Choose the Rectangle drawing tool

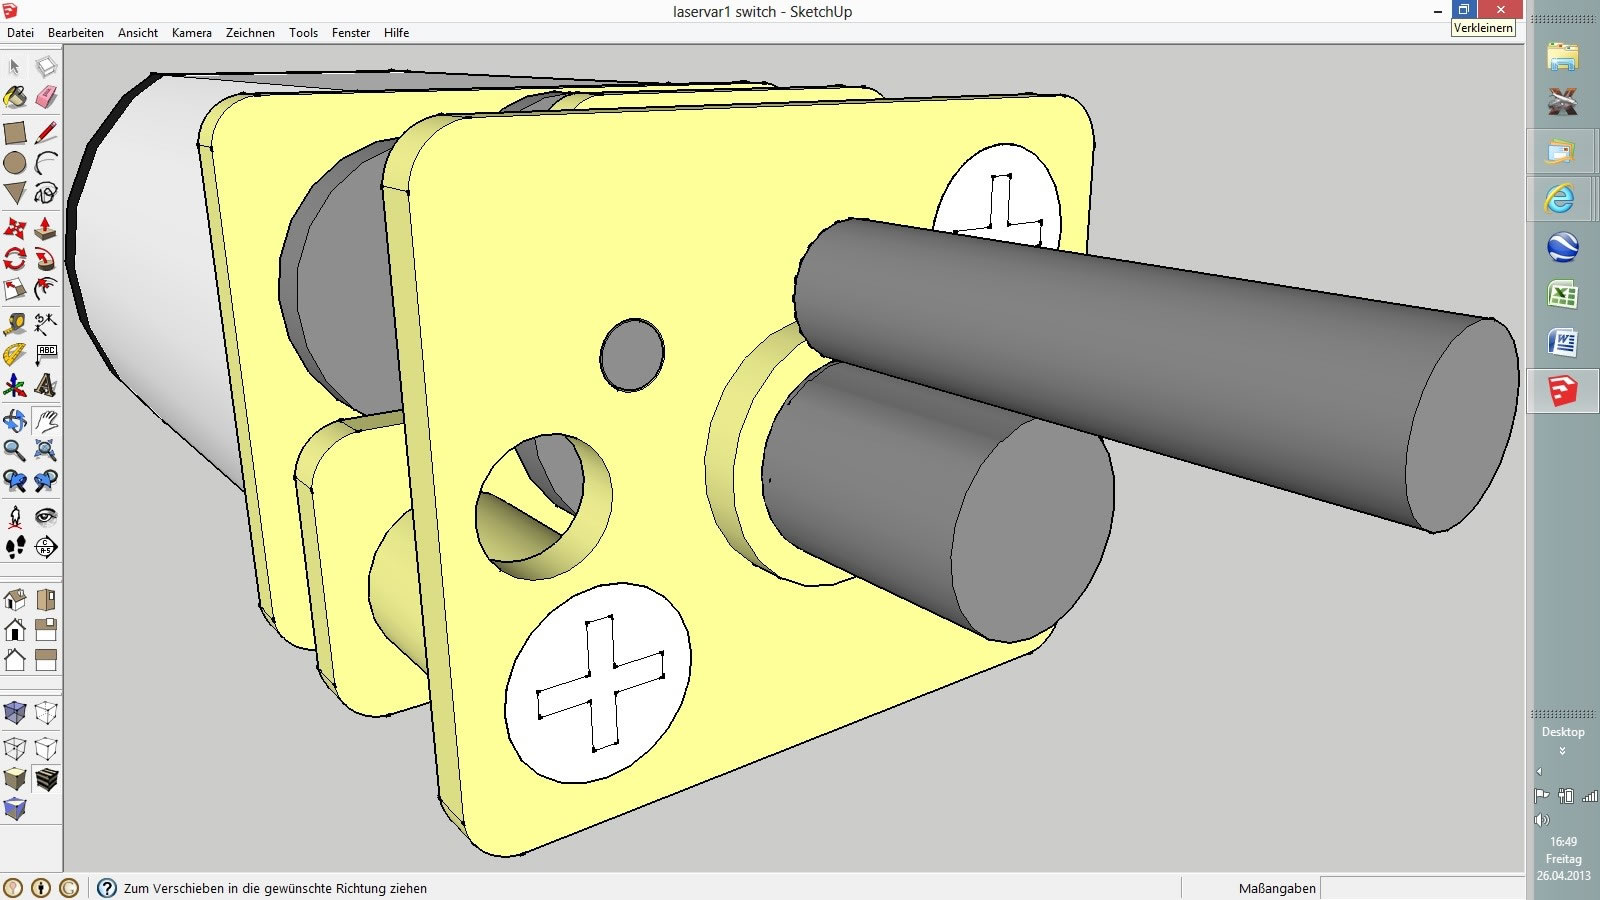pyautogui.click(x=15, y=133)
